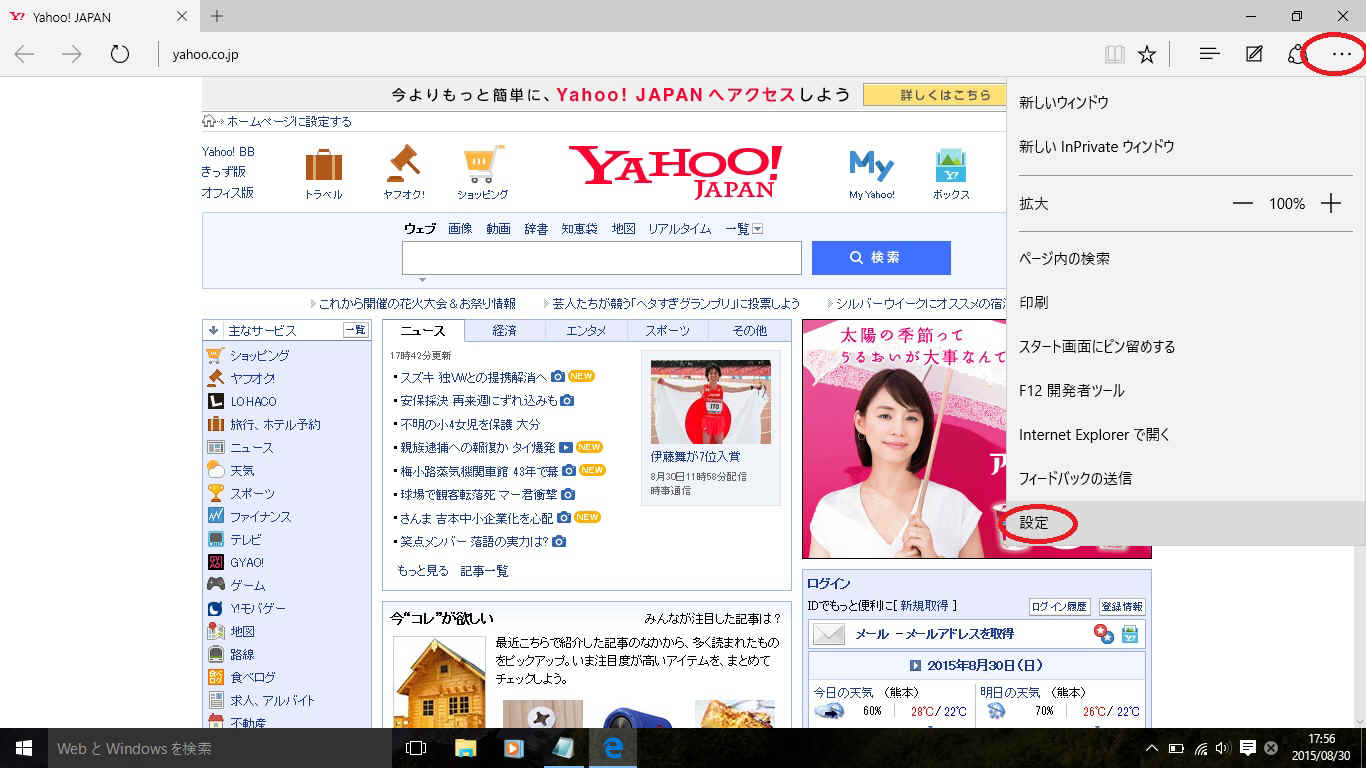
Task: Open the Reading view icon
Action: click(1114, 54)
